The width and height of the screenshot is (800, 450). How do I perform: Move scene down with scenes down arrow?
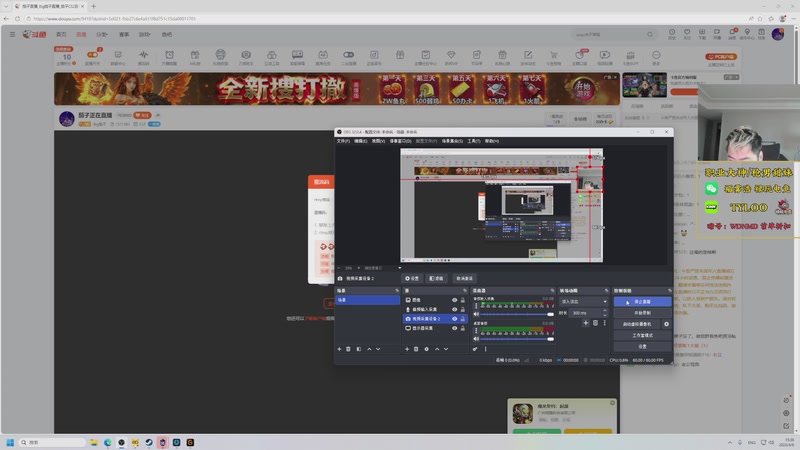pos(378,349)
